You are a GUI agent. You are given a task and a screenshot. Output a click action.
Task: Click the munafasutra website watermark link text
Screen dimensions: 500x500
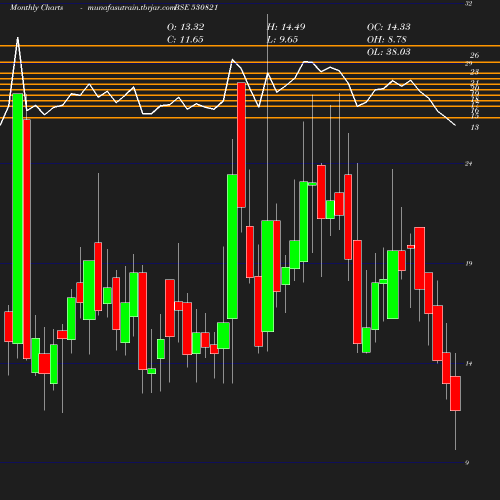pyautogui.click(x=131, y=7)
